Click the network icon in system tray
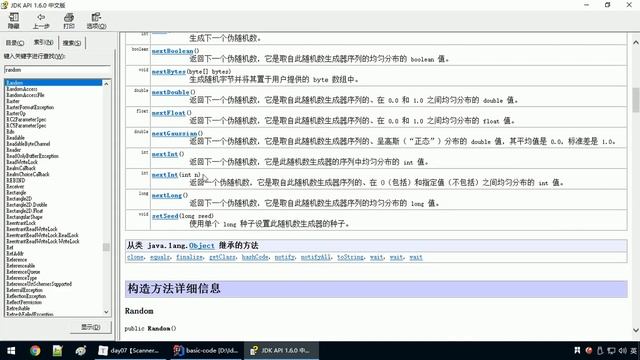Image resolution: width=640 pixels, height=360 pixels. tap(611, 351)
